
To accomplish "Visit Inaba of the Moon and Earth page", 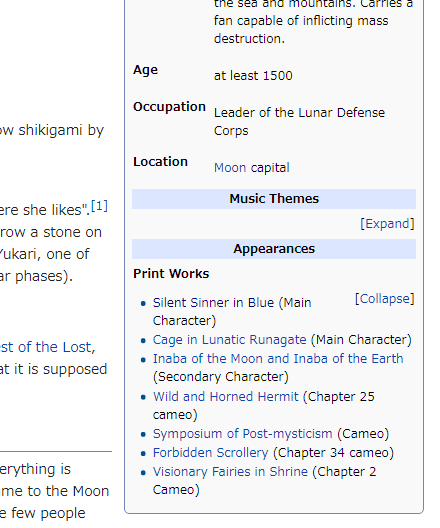I will (278, 359).
